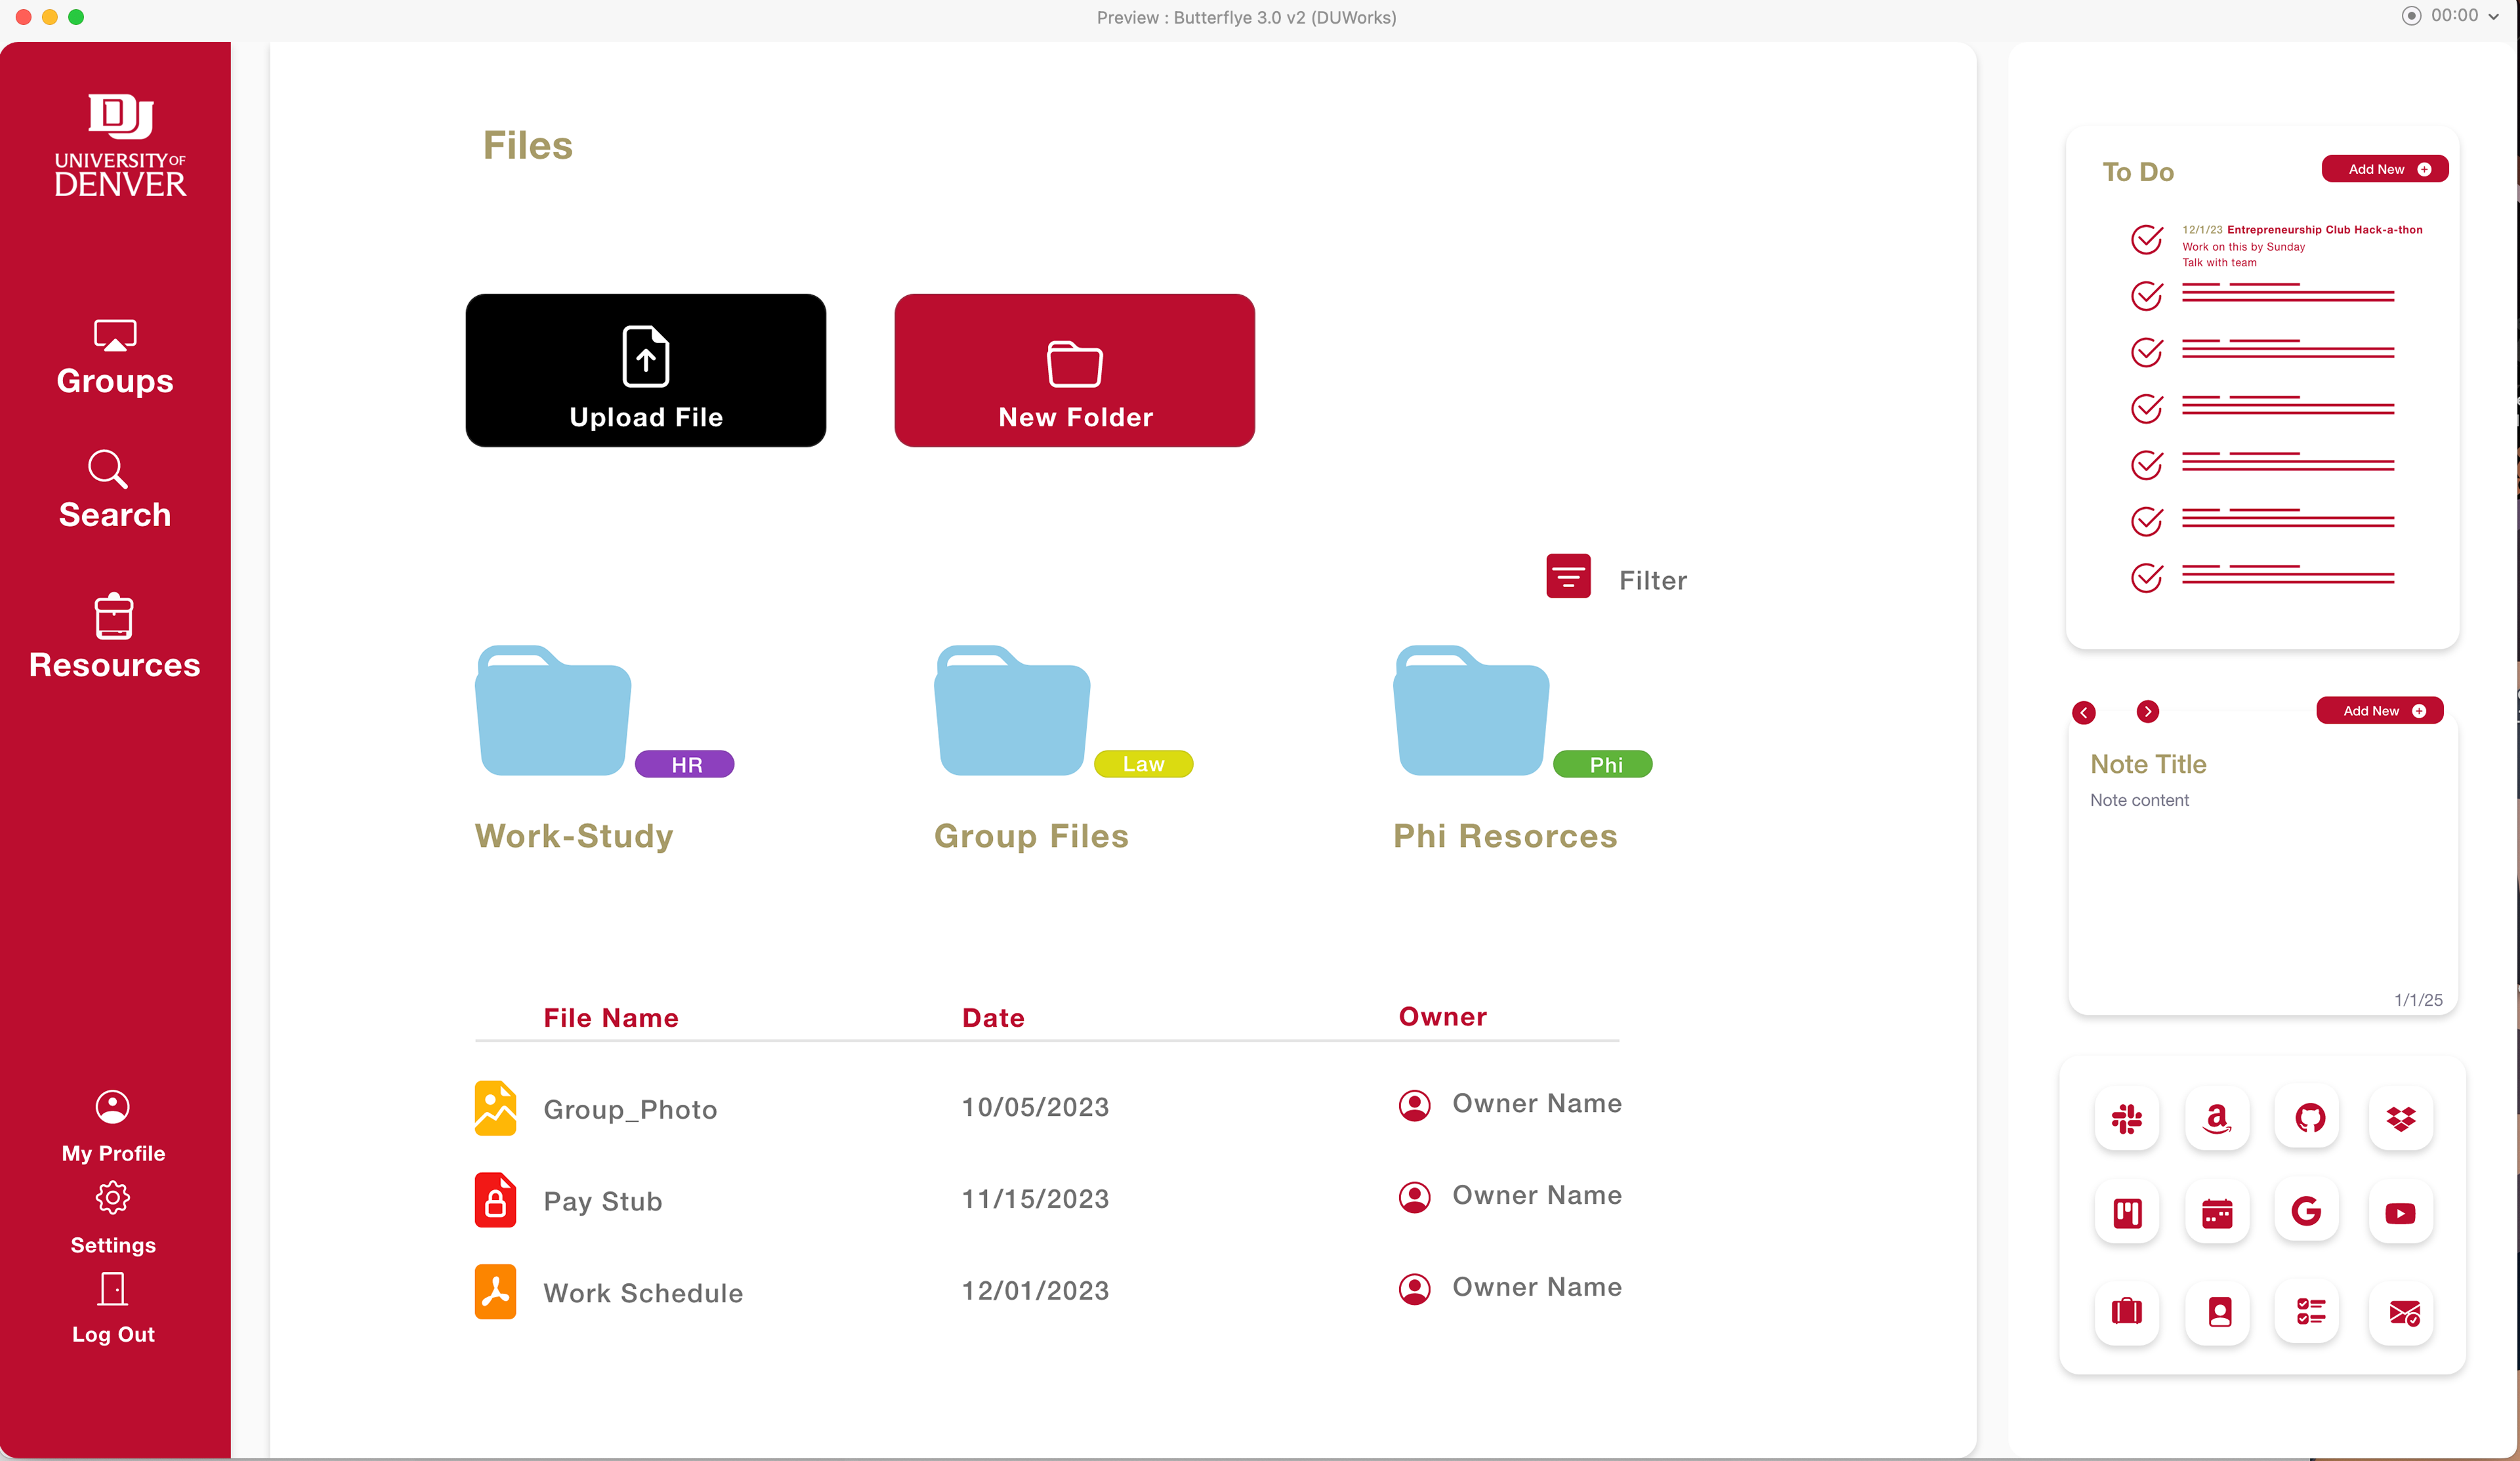Click the owner avatar in Group_Photo row

(1414, 1105)
